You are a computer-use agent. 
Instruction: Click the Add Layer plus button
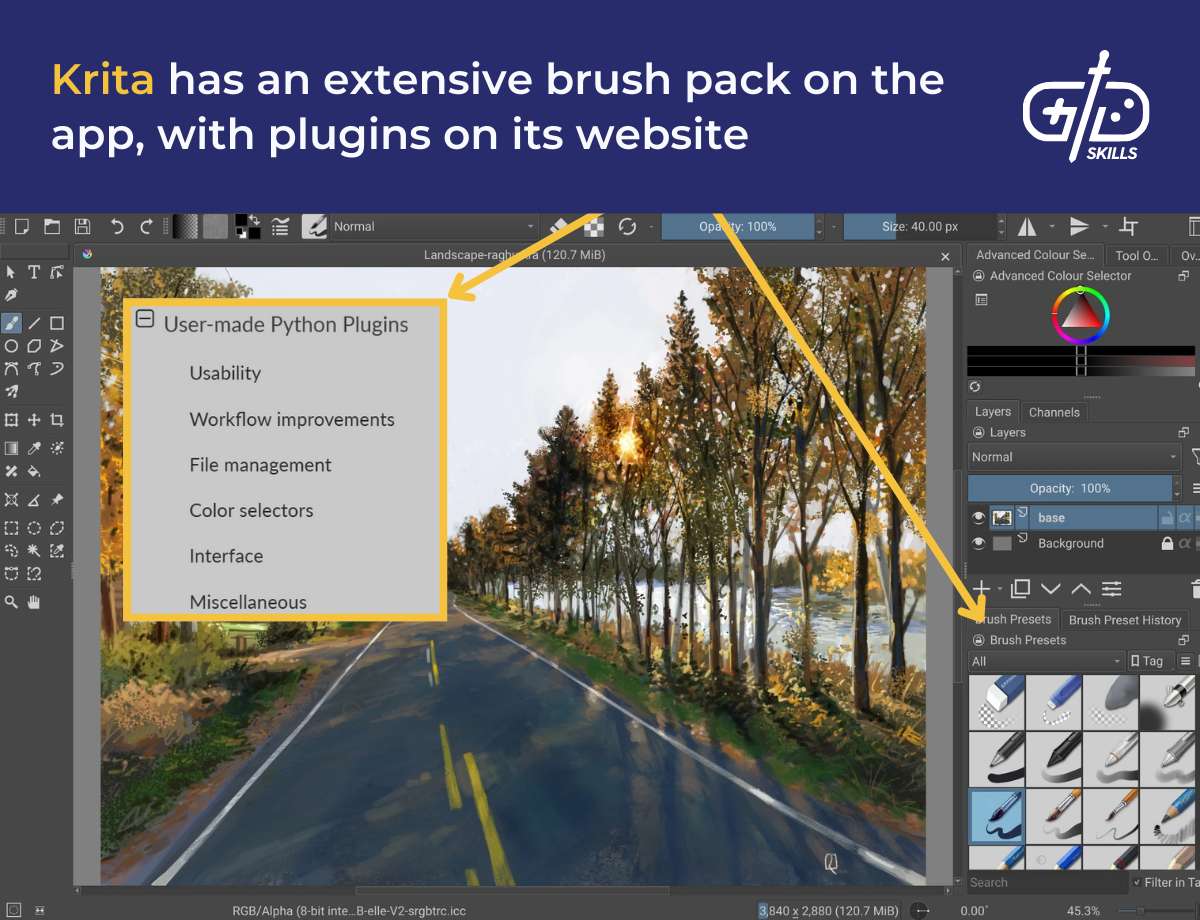pyautogui.click(x=980, y=588)
